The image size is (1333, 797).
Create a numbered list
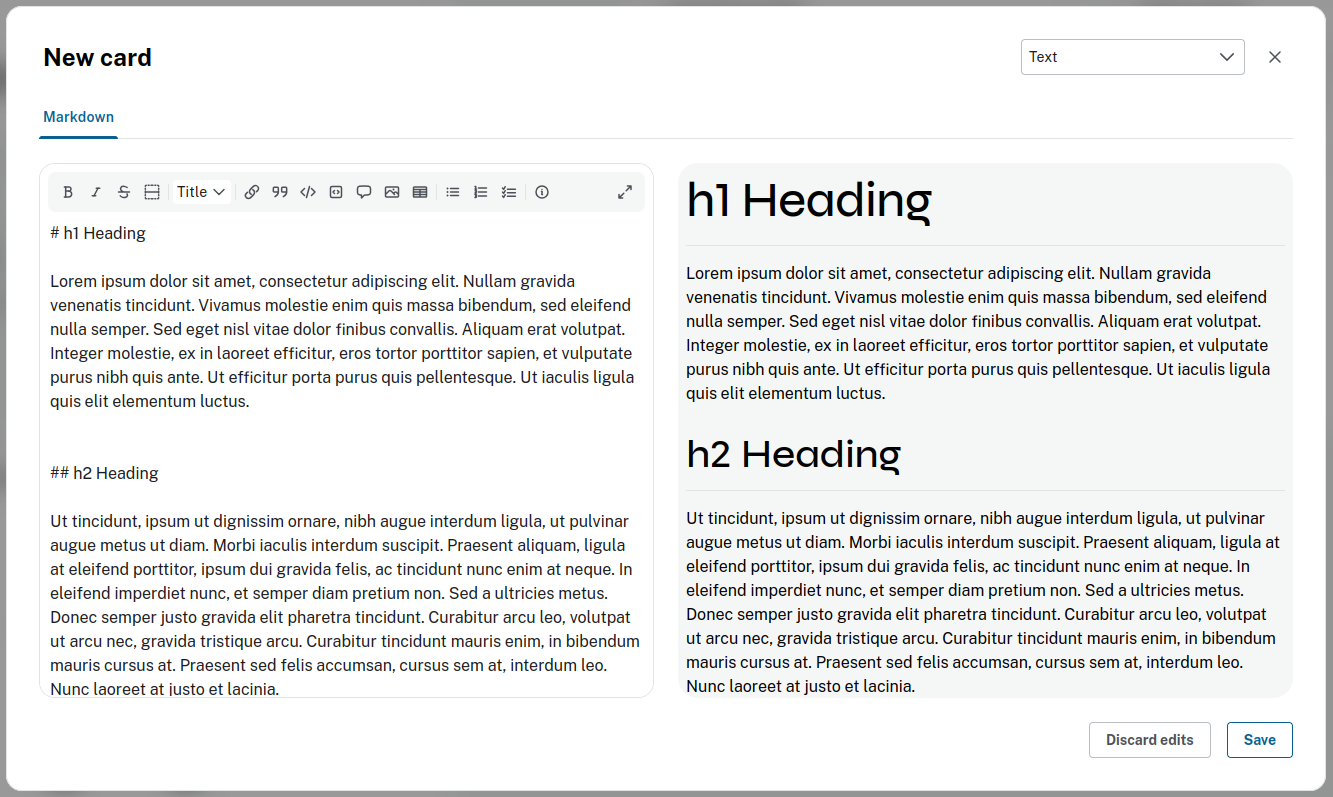(481, 192)
